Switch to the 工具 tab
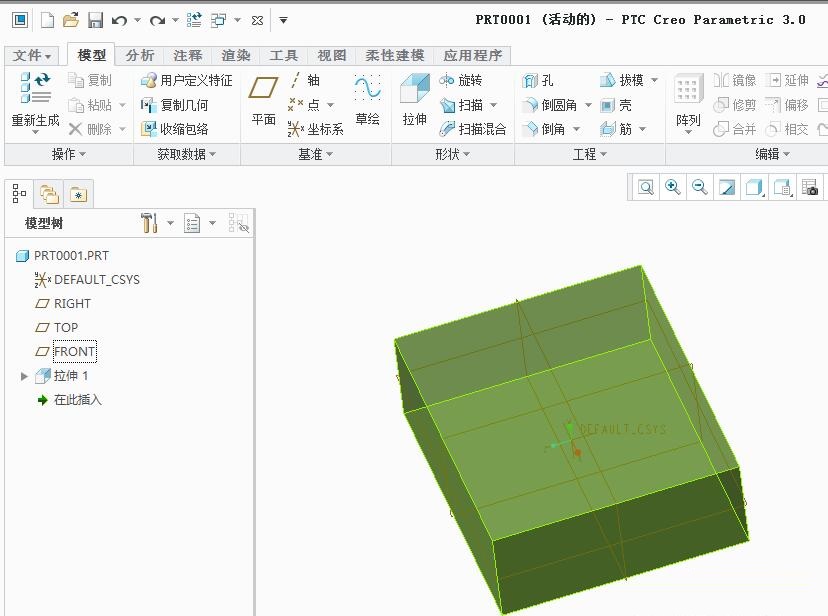Screen dimensions: 828x616 (x=284, y=55)
